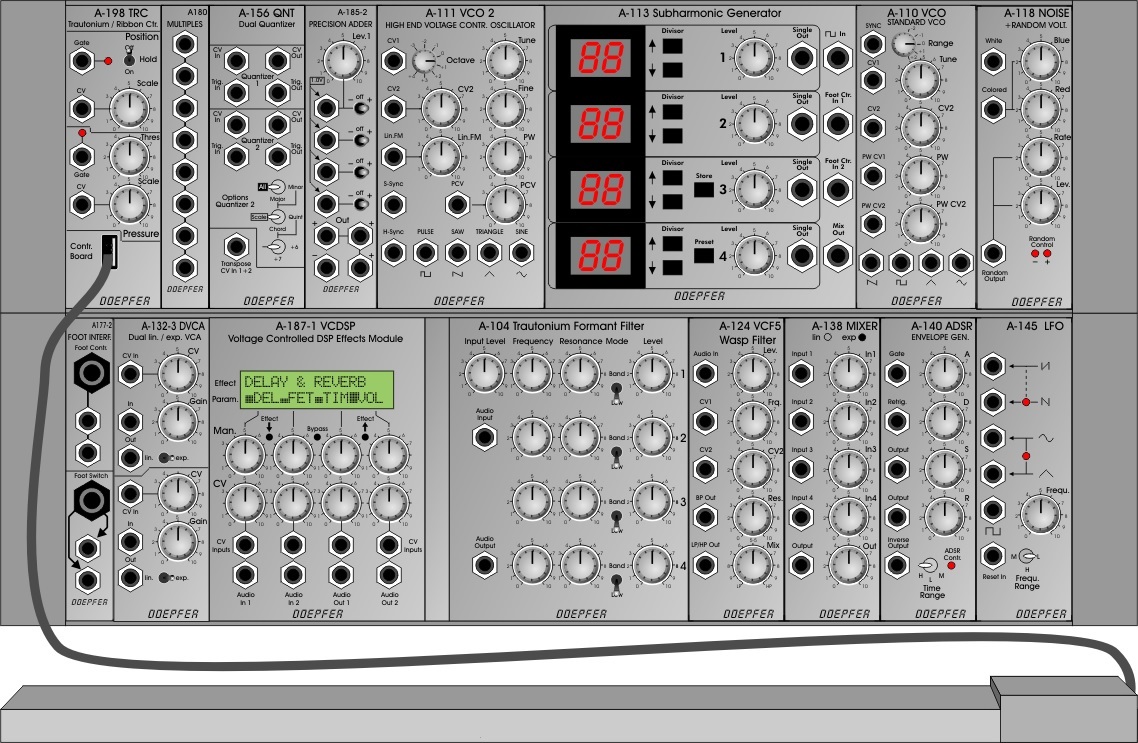Click the Mix Out jack on Subharmonic Generator
The height and width of the screenshot is (743, 1138).
tap(836, 252)
